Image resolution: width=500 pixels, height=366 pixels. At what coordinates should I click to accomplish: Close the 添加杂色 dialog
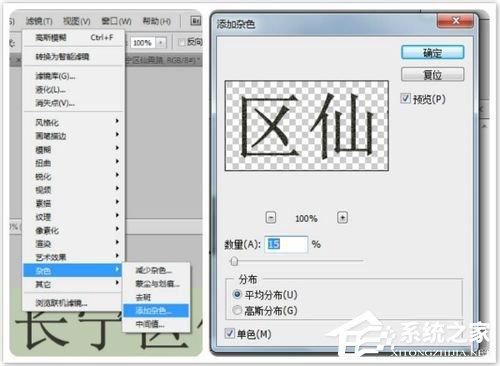[x=455, y=21]
